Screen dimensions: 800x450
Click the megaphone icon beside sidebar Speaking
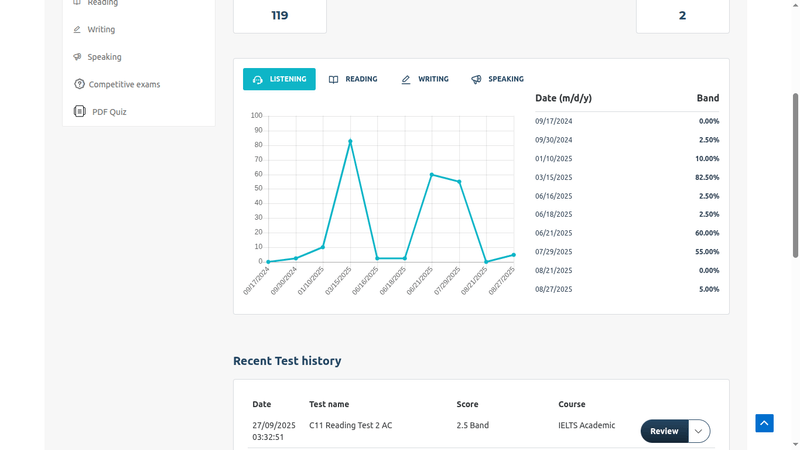click(77, 57)
